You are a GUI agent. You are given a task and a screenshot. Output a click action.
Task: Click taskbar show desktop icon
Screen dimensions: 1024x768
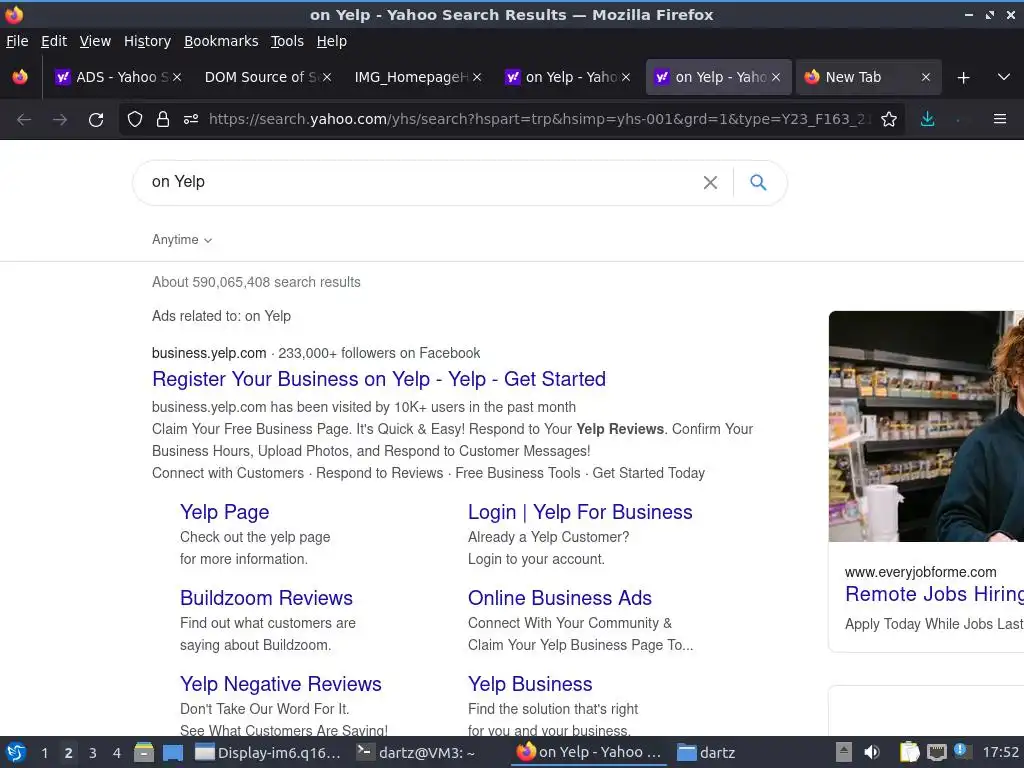[x=172, y=753]
